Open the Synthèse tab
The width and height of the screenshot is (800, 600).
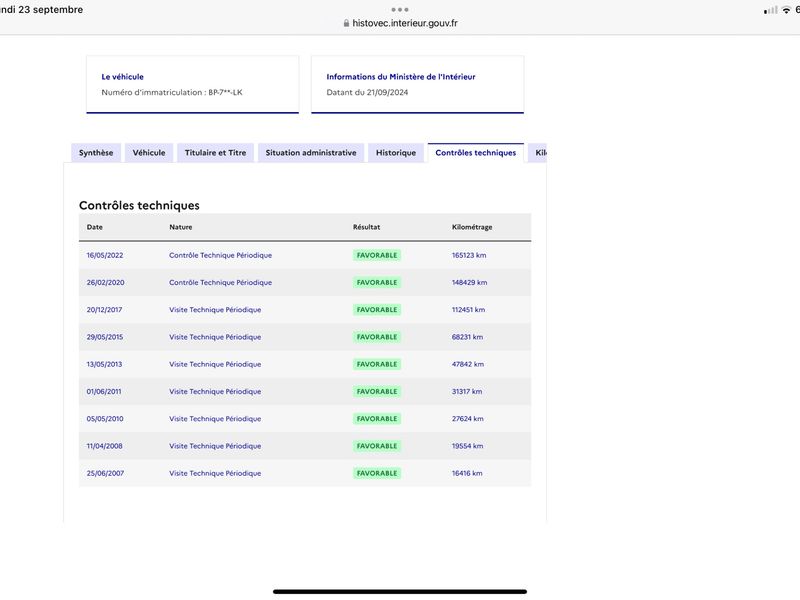click(x=96, y=153)
